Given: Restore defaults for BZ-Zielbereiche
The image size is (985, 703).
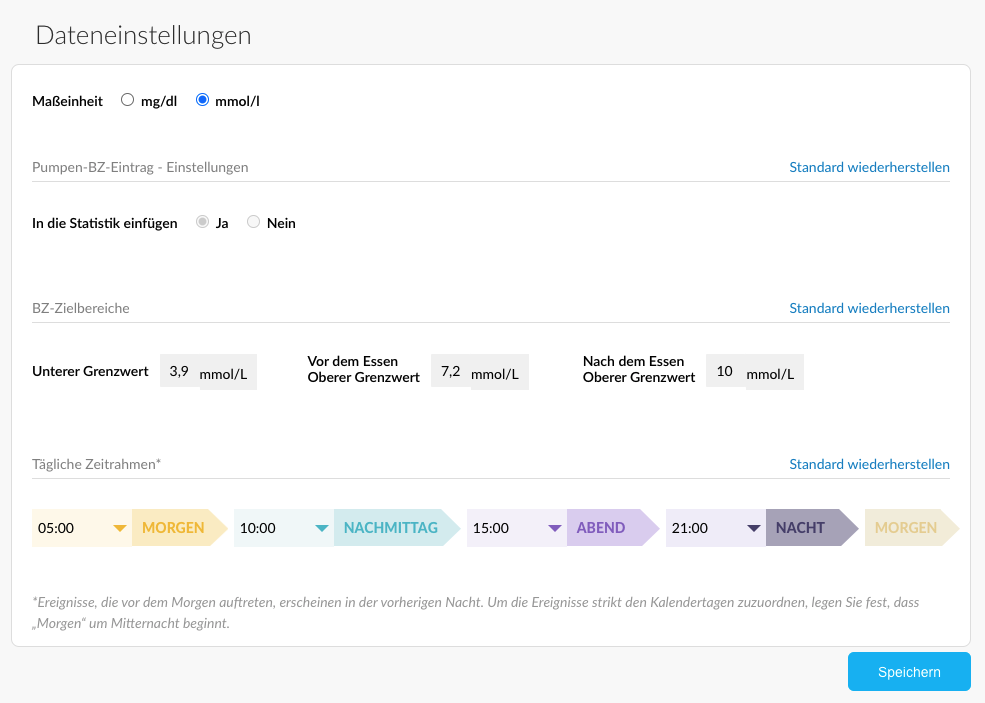Looking at the screenshot, I should (869, 308).
